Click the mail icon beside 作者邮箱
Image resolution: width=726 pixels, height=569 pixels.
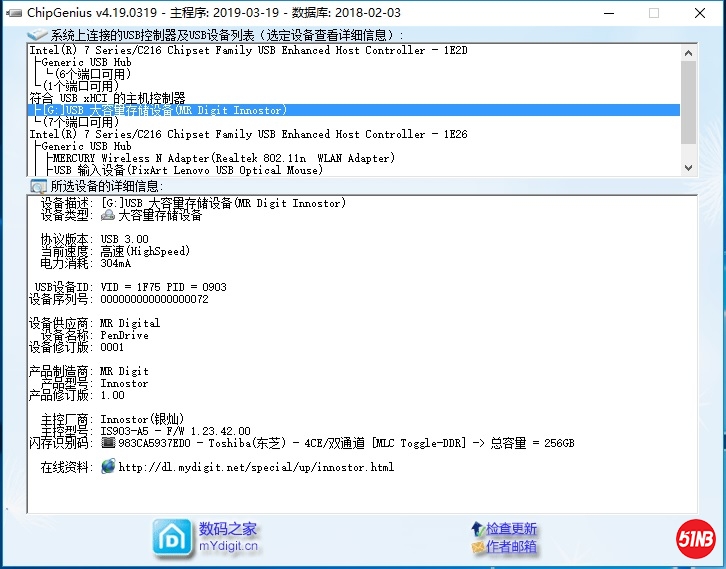tap(477, 547)
